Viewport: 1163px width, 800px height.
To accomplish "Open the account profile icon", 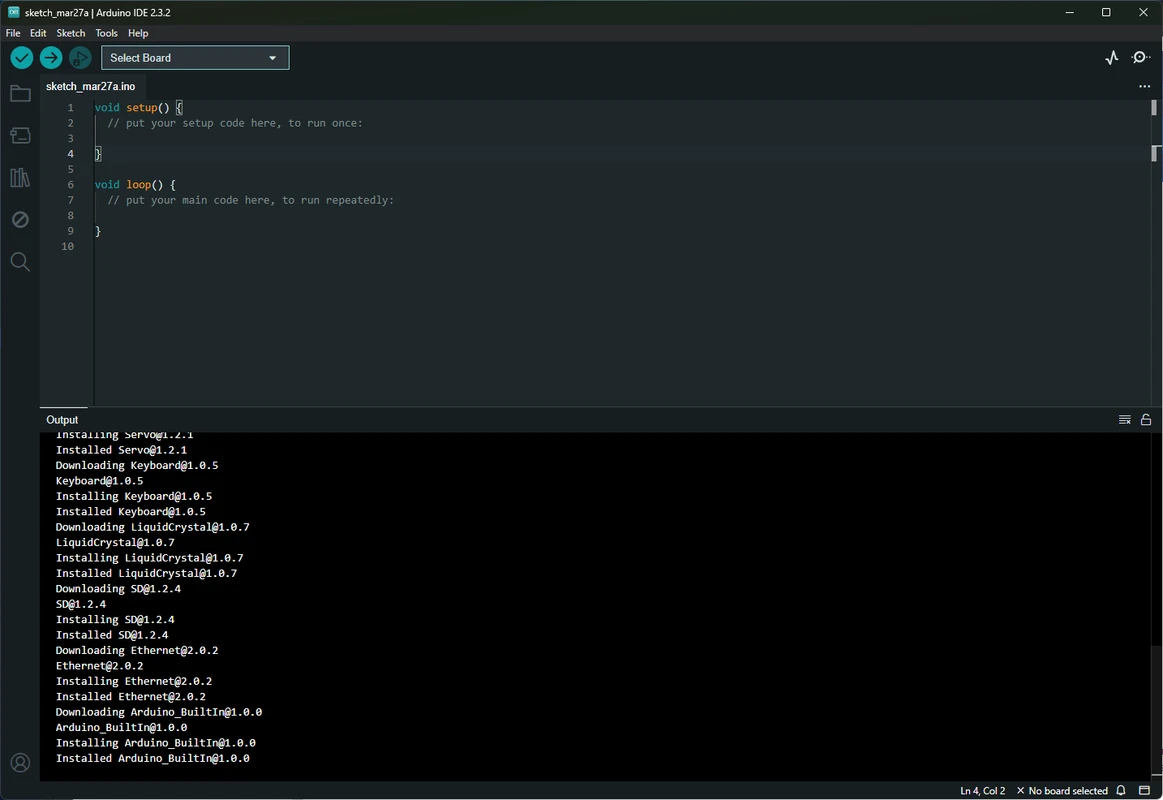I will [20, 763].
